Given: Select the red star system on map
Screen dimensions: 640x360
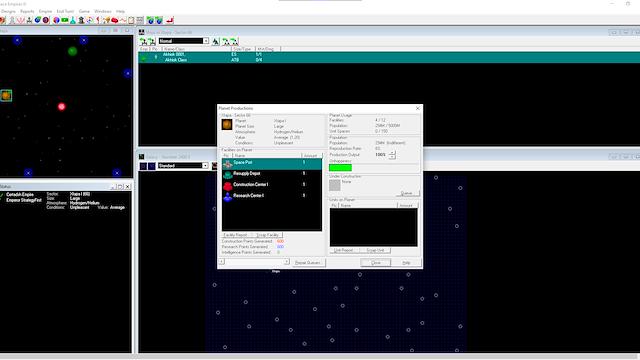Looking at the screenshot, I should (x=61, y=107).
